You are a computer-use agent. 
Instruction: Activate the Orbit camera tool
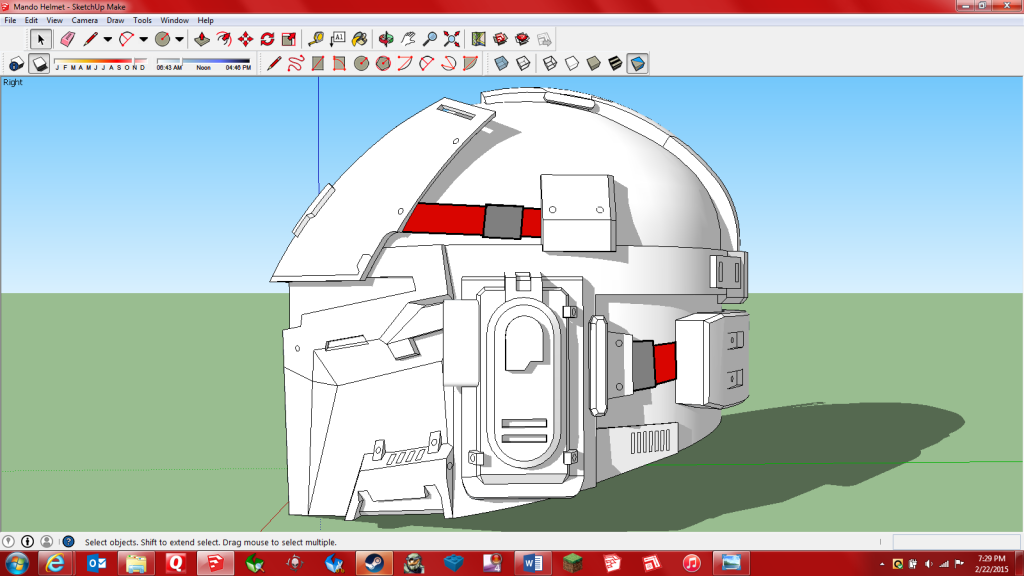(386, 40)
